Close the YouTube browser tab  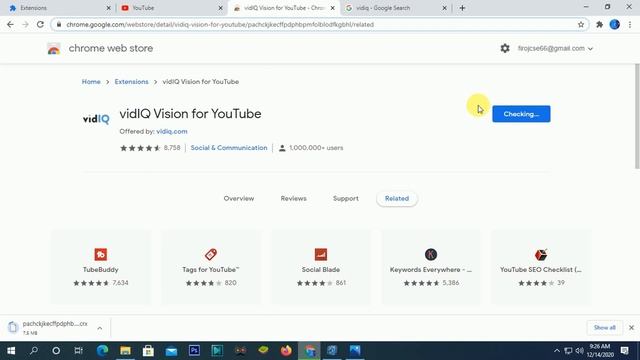point(220,8)
